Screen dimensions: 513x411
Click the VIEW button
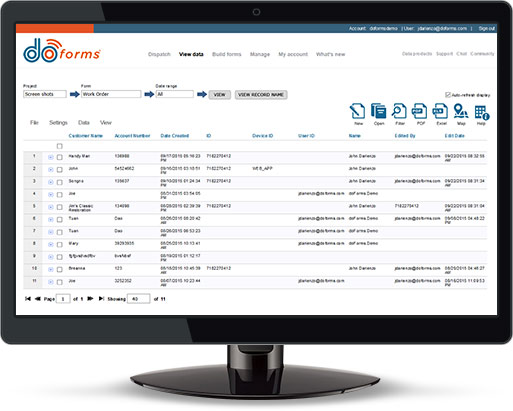point(219,95)
